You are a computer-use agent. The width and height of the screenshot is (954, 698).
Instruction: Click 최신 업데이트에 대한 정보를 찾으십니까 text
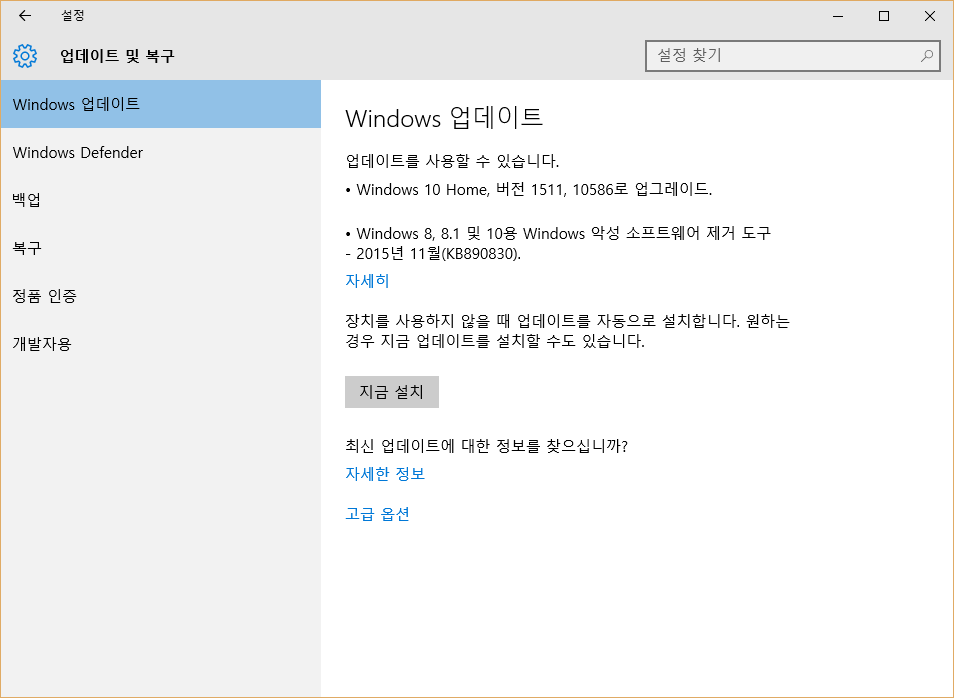(486, 446)
